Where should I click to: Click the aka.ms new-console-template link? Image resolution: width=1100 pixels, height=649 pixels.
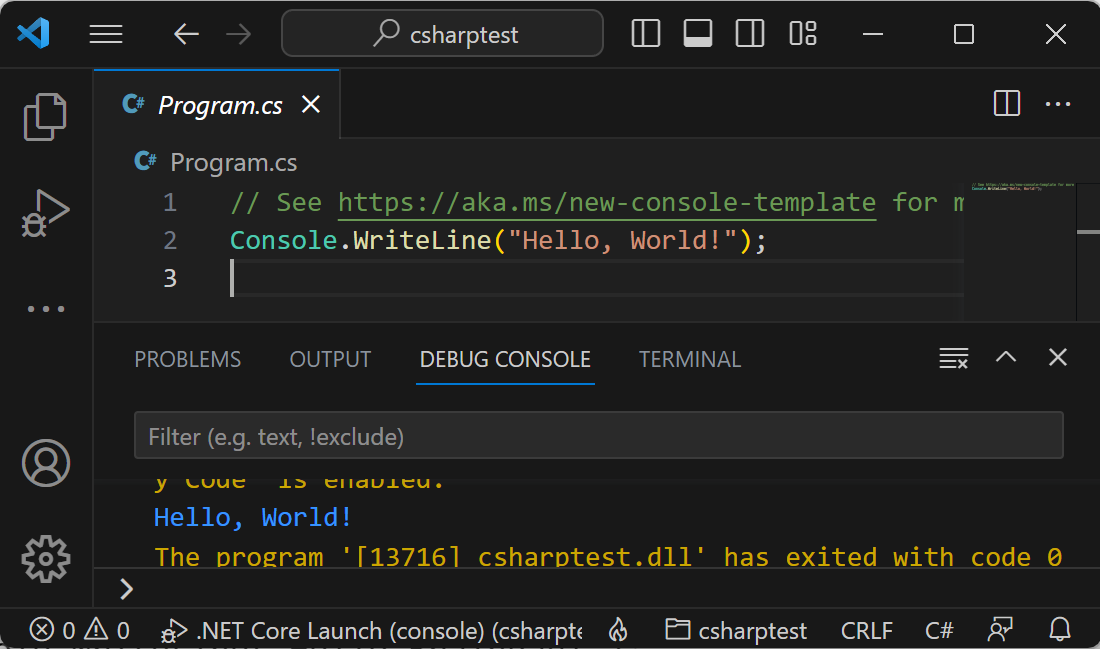(607, 203)
